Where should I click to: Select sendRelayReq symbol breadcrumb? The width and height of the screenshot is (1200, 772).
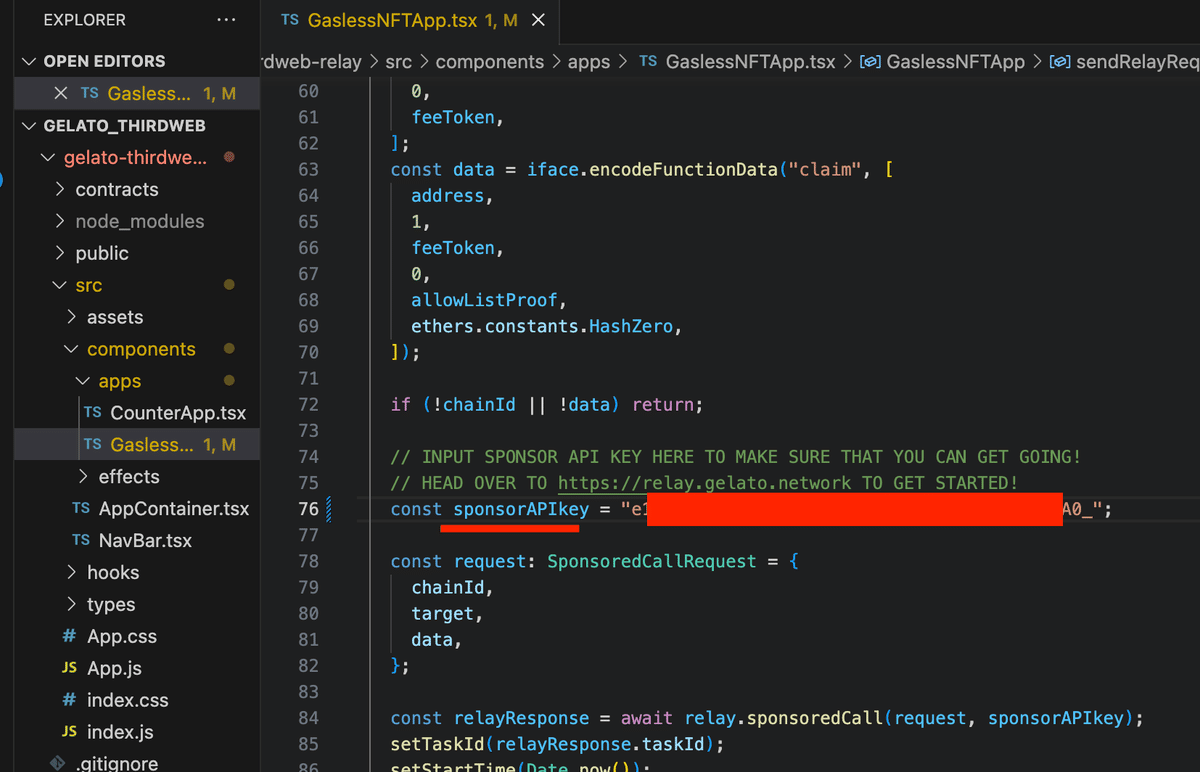[x=1137, y=62]
